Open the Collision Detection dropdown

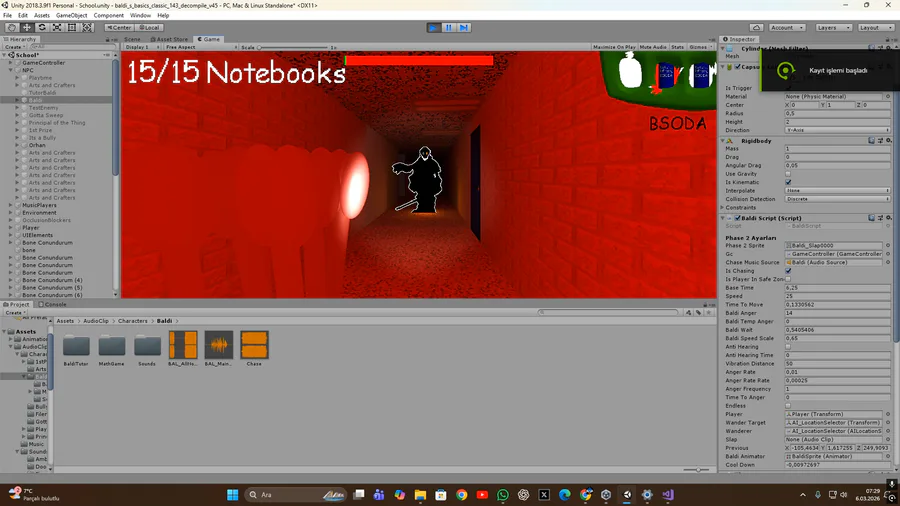[x=837, y=199]
